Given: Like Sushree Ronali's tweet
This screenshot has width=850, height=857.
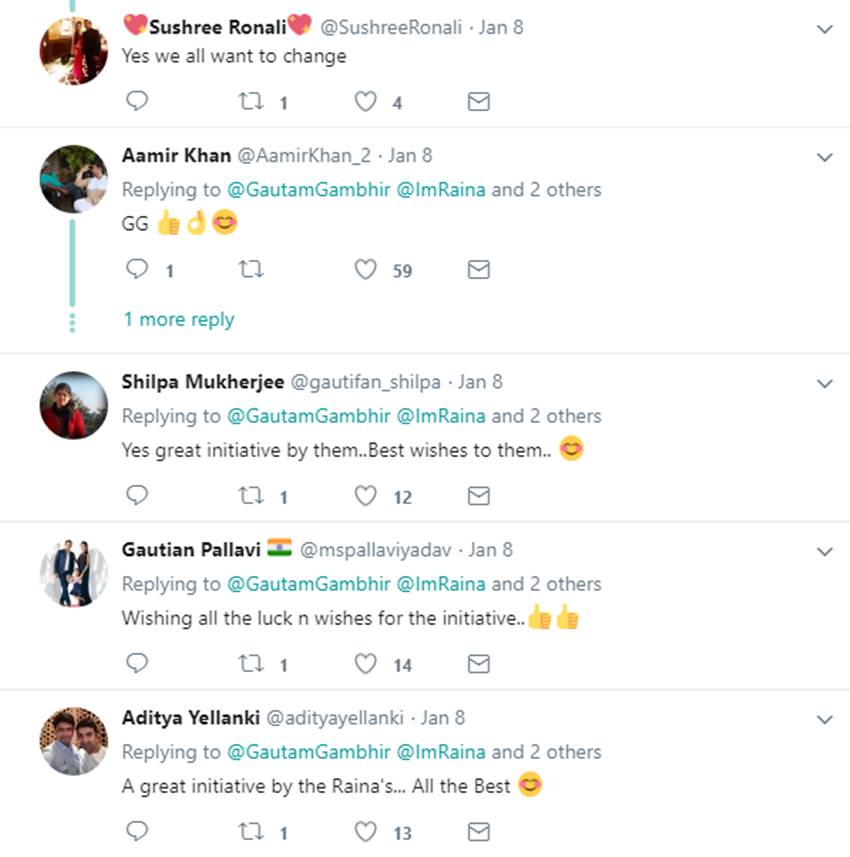Looking at the screenshot, I should 366,102.
